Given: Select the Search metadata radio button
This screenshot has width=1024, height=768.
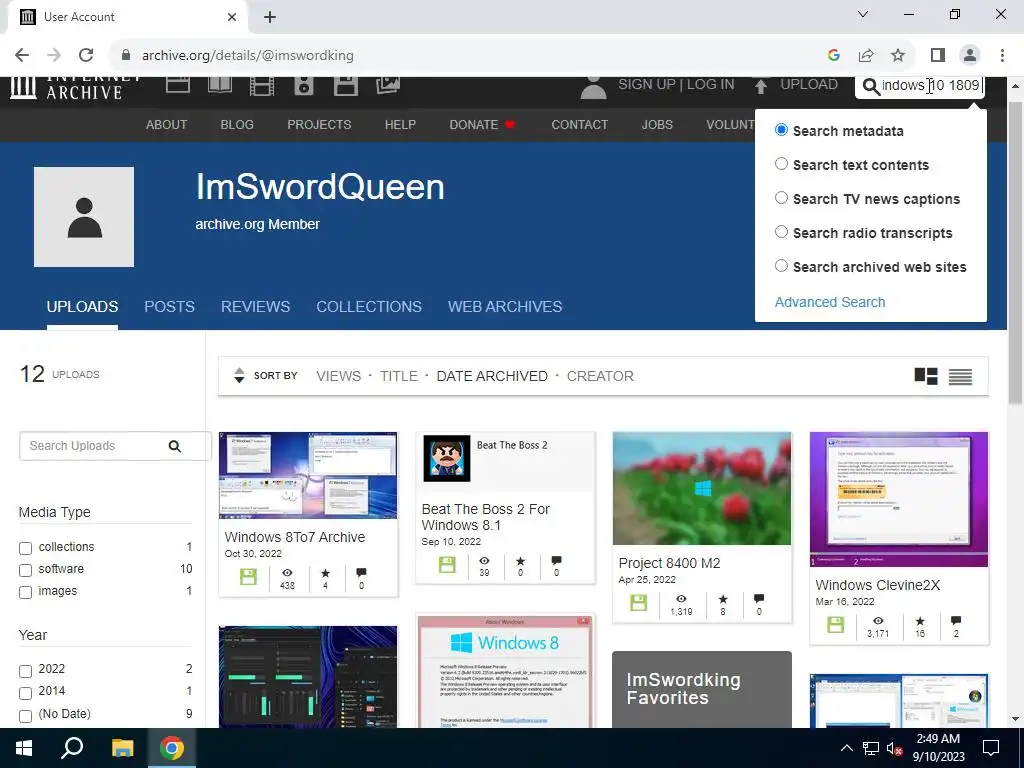Looking at the screenshot, I should click(781, 130).
